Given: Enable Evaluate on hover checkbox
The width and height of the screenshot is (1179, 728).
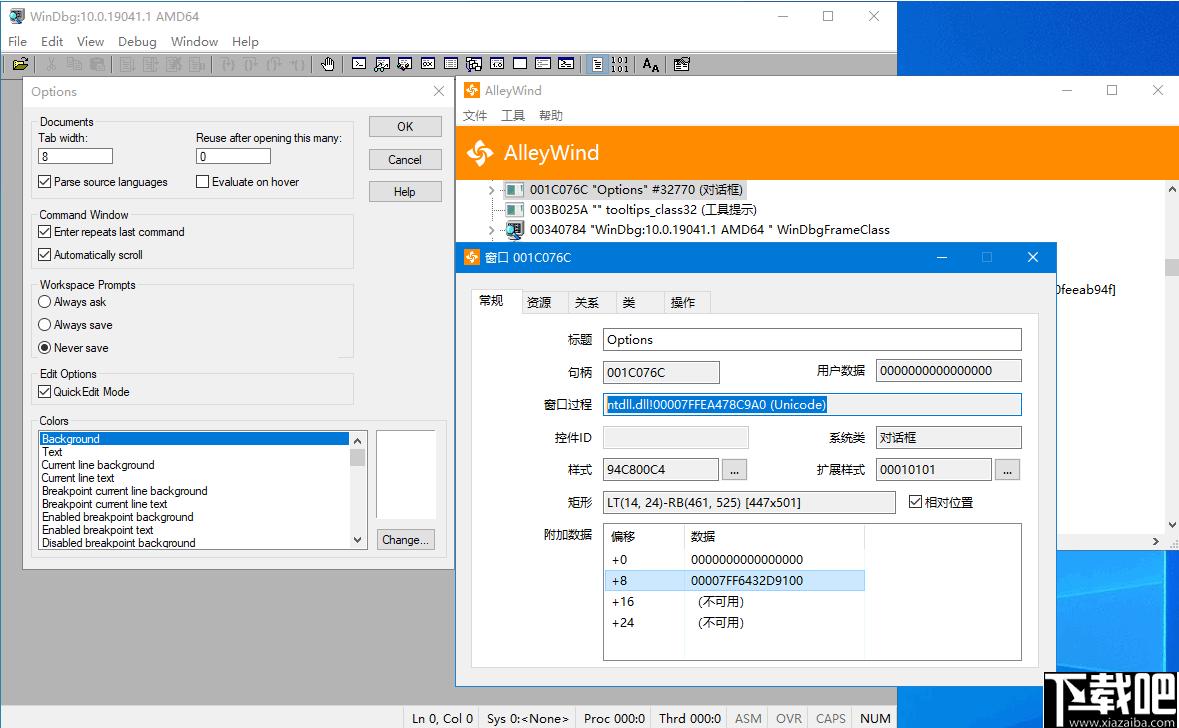Looking at the screenshot, I should (202, 182).
